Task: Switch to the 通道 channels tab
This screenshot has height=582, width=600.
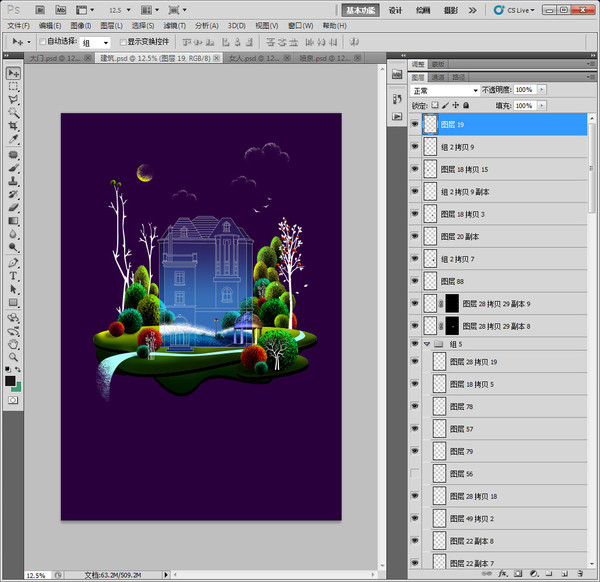Action: (438, 77)
